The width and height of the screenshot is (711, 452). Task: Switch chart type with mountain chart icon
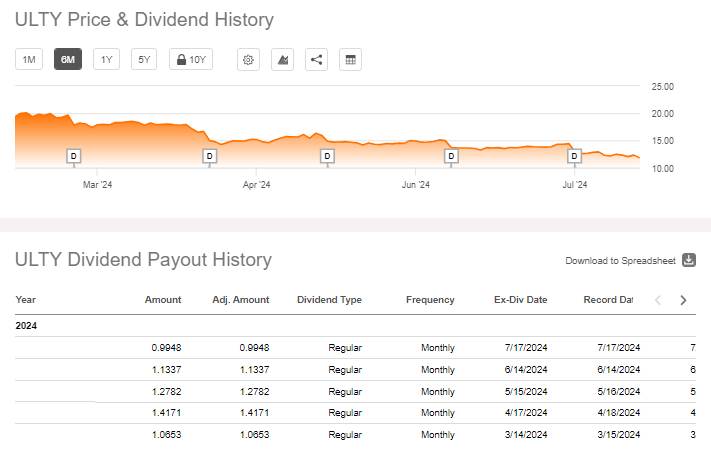tap(282, 59)
